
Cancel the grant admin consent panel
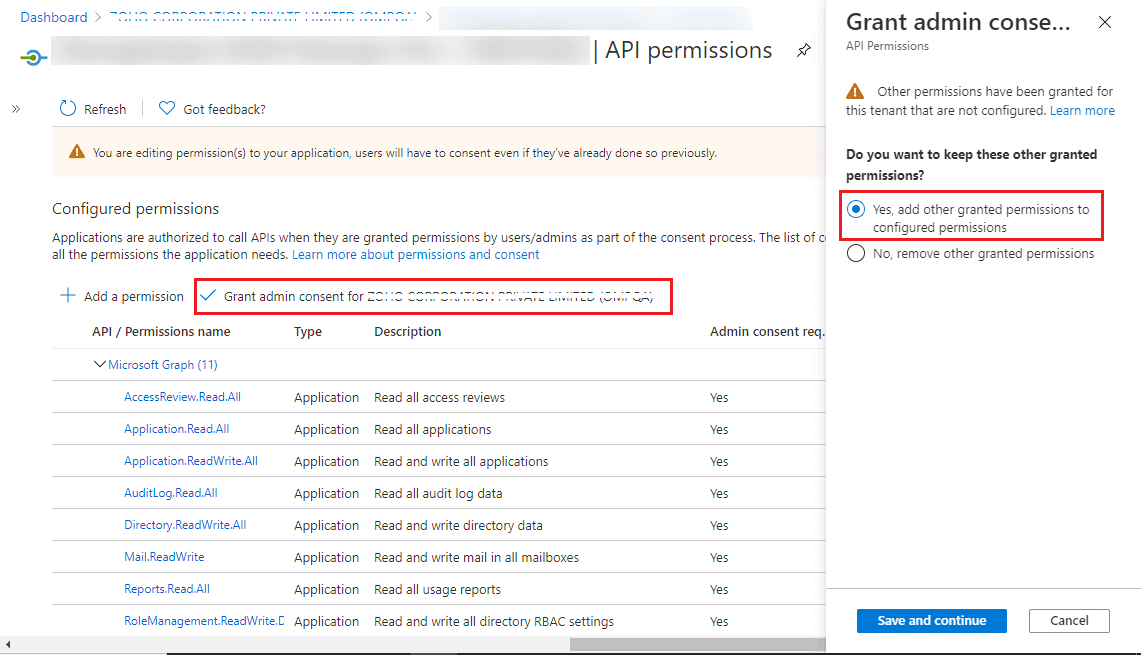click(x=1068, y=620)
